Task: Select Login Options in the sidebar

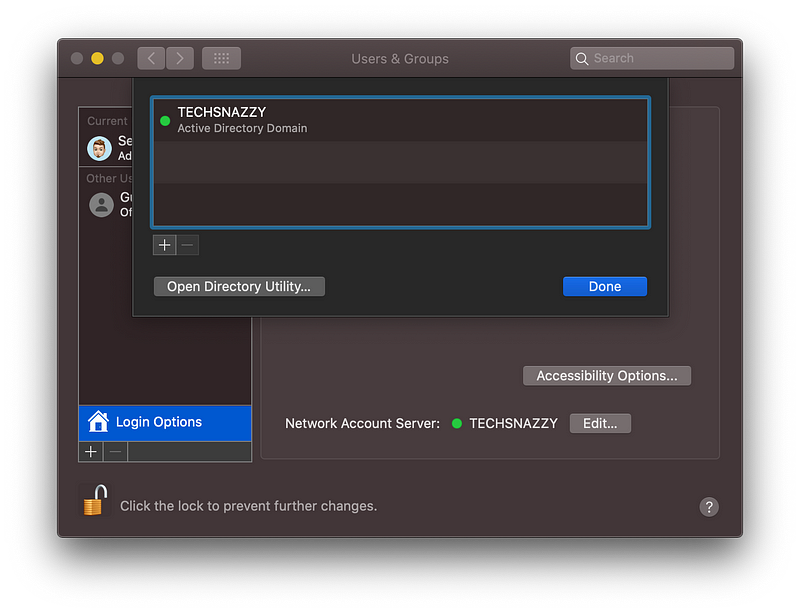Action: (165, 423)
